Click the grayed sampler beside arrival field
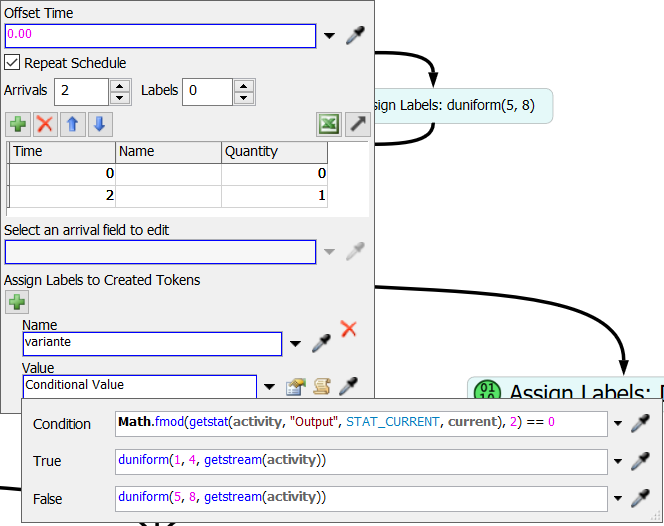Viewport: 664px width, 526px height. 355,252
